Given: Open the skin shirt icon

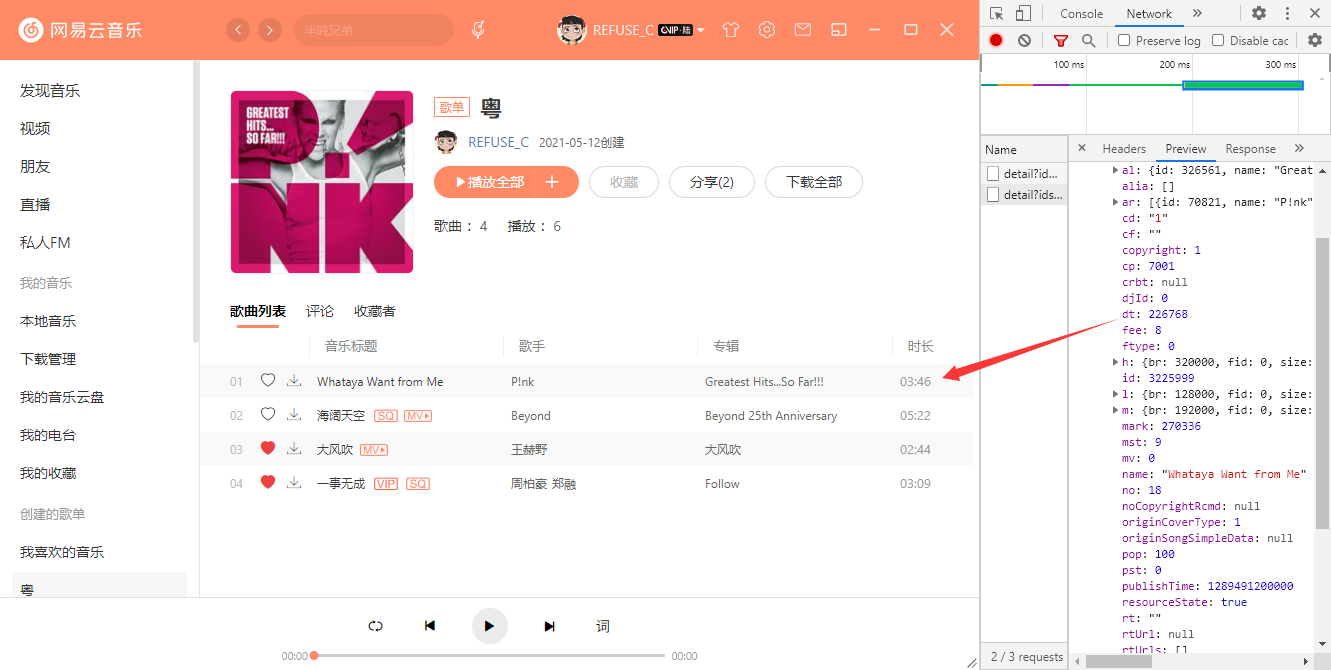Looking at the screenshot, I should click(731, 30).
